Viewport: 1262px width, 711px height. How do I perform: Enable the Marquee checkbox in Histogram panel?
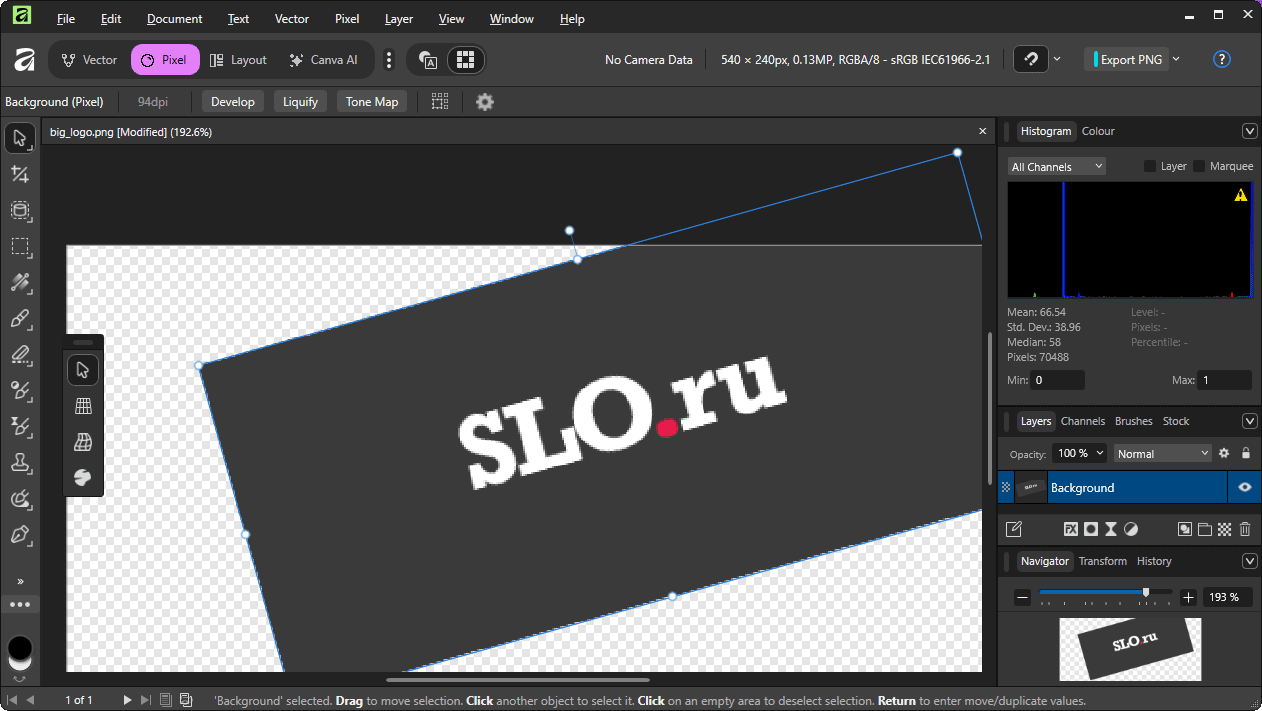pyautogui.click(x=1198, y=166)
